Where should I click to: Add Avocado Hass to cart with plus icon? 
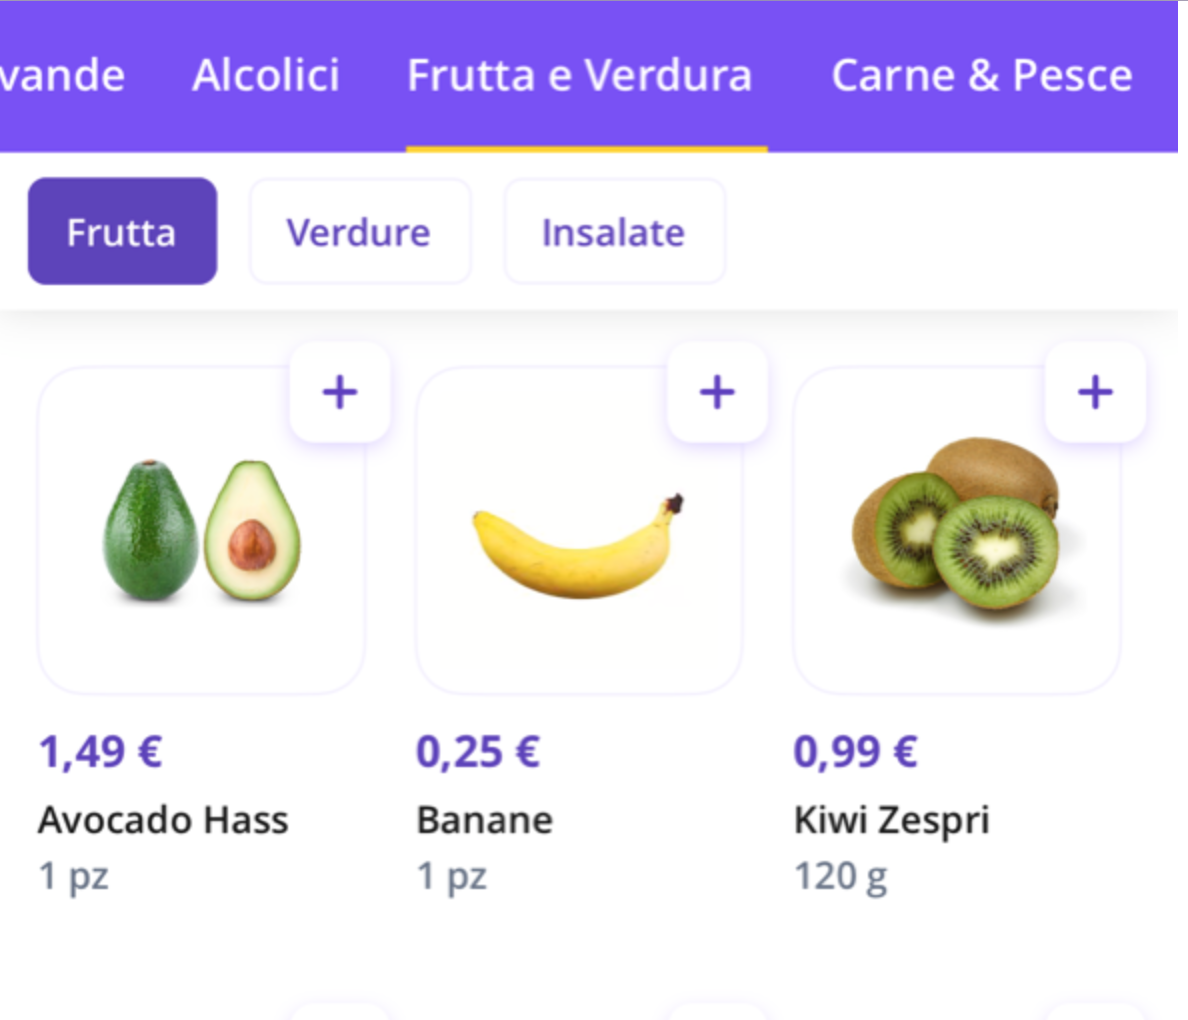pos(340,392)
